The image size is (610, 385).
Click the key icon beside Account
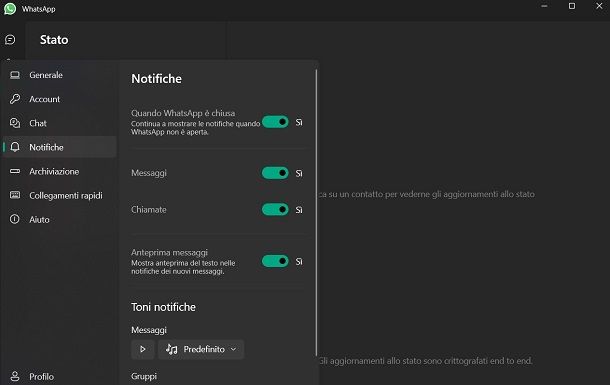[x=15, y=99]
